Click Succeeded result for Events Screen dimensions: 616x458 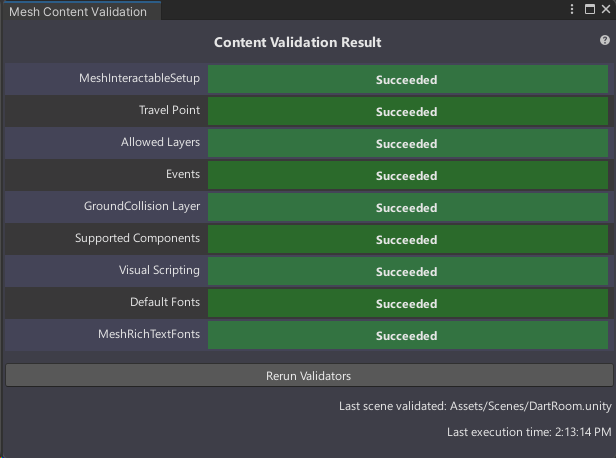coord(408,176)
